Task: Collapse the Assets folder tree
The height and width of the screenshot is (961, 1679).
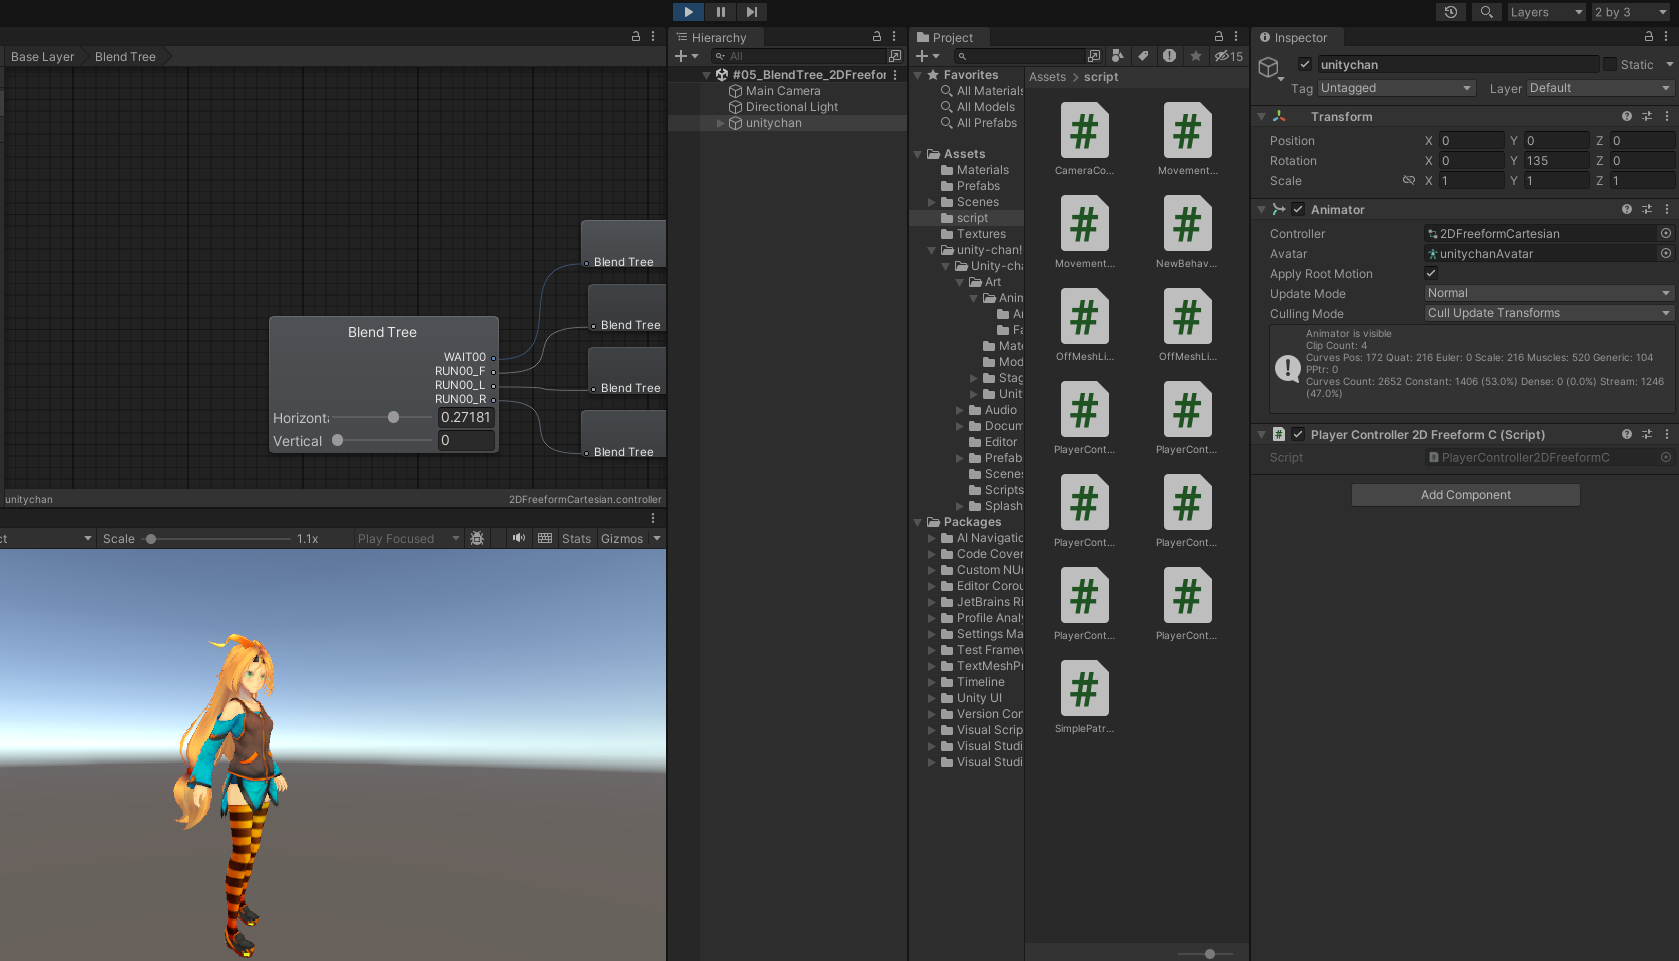Action: pyautogui.click(x=918, y=154)
